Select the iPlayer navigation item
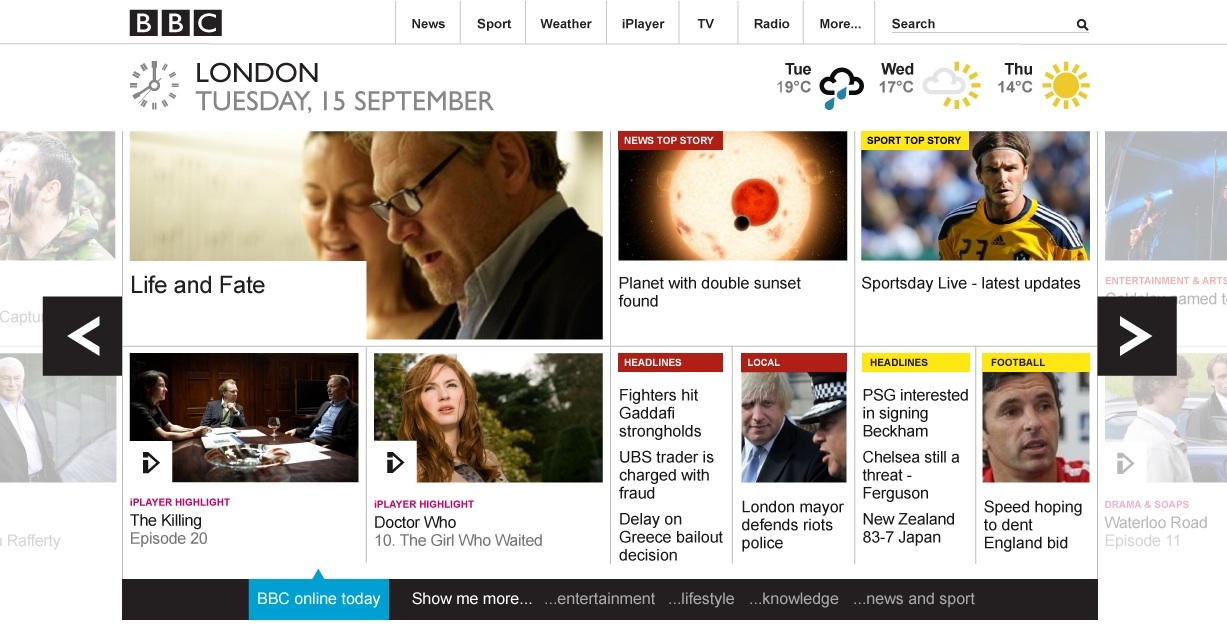 pyautogui.click(x=642, y=24)
